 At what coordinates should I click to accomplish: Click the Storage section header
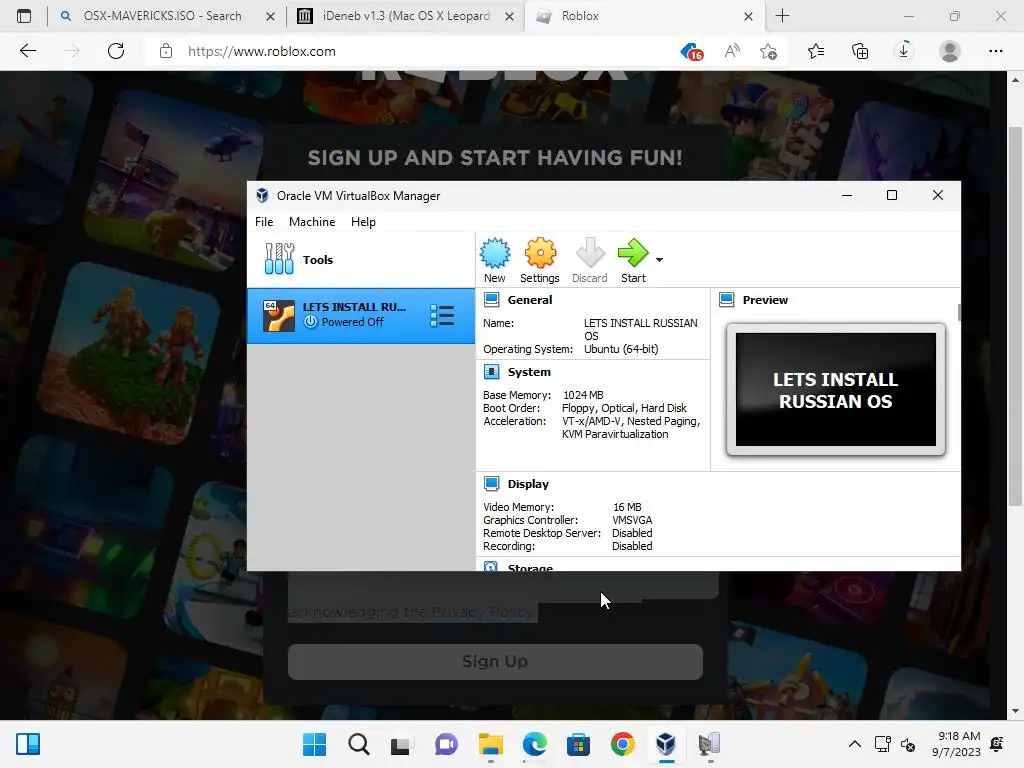click(x=530, y=567)
